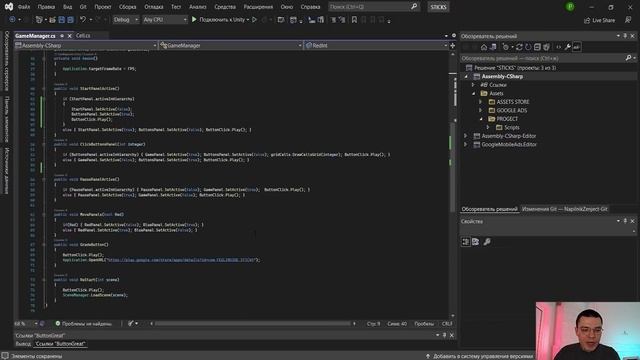This screenshot has height=360, width=640.
Task: Open the GameManager class dropdown
Action: [231, 46]
